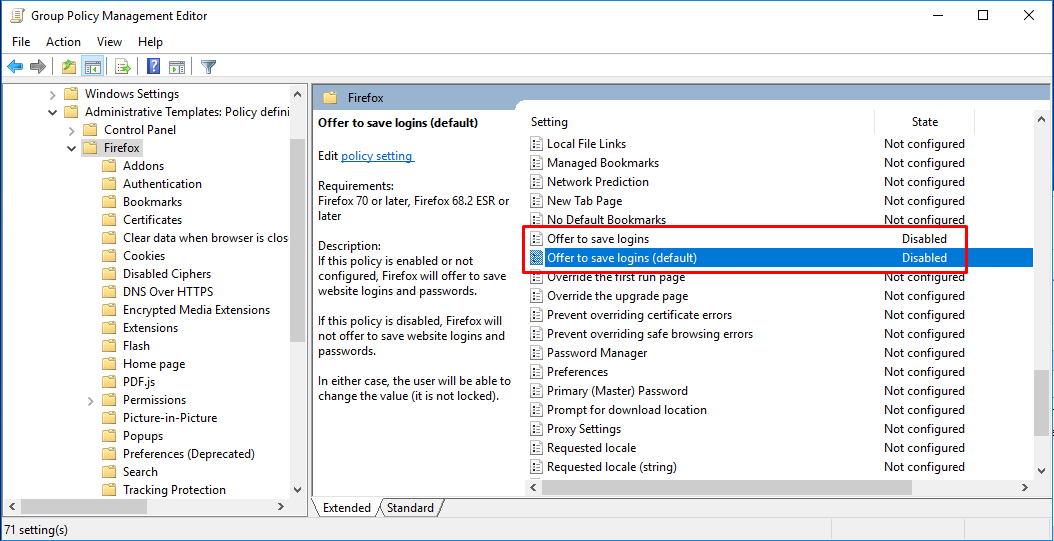Screen dimensions: 1054x541
Task: Expand the Control Panel tree node
Action: coord(72,130)
